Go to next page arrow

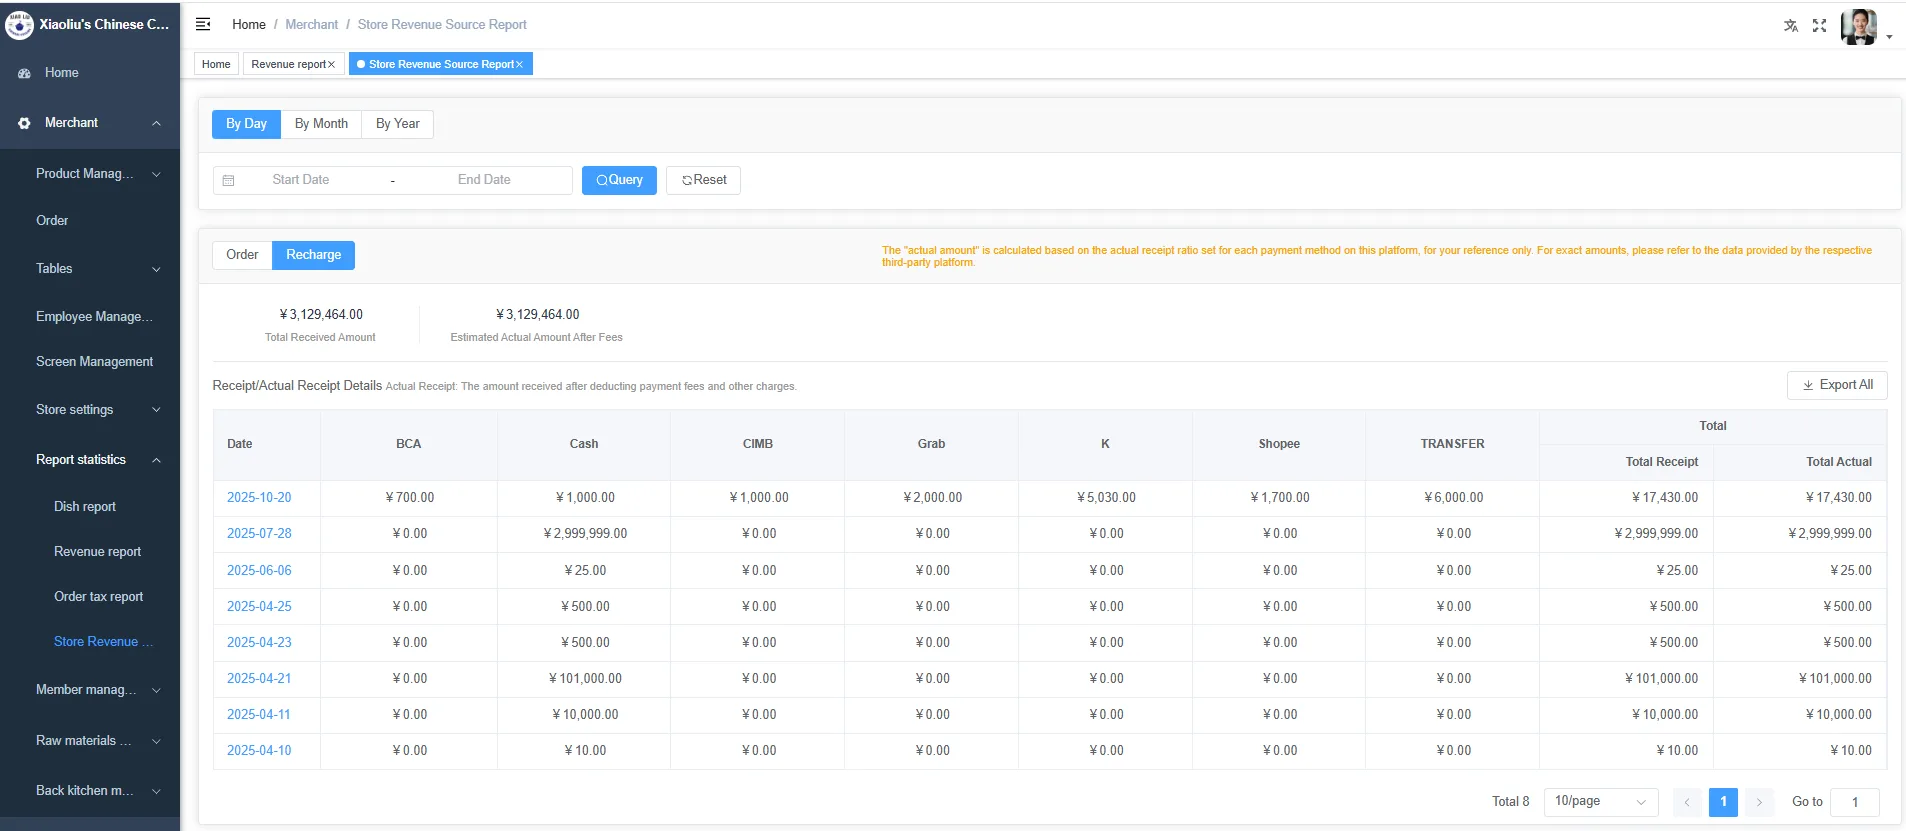tap(1759, 802)
